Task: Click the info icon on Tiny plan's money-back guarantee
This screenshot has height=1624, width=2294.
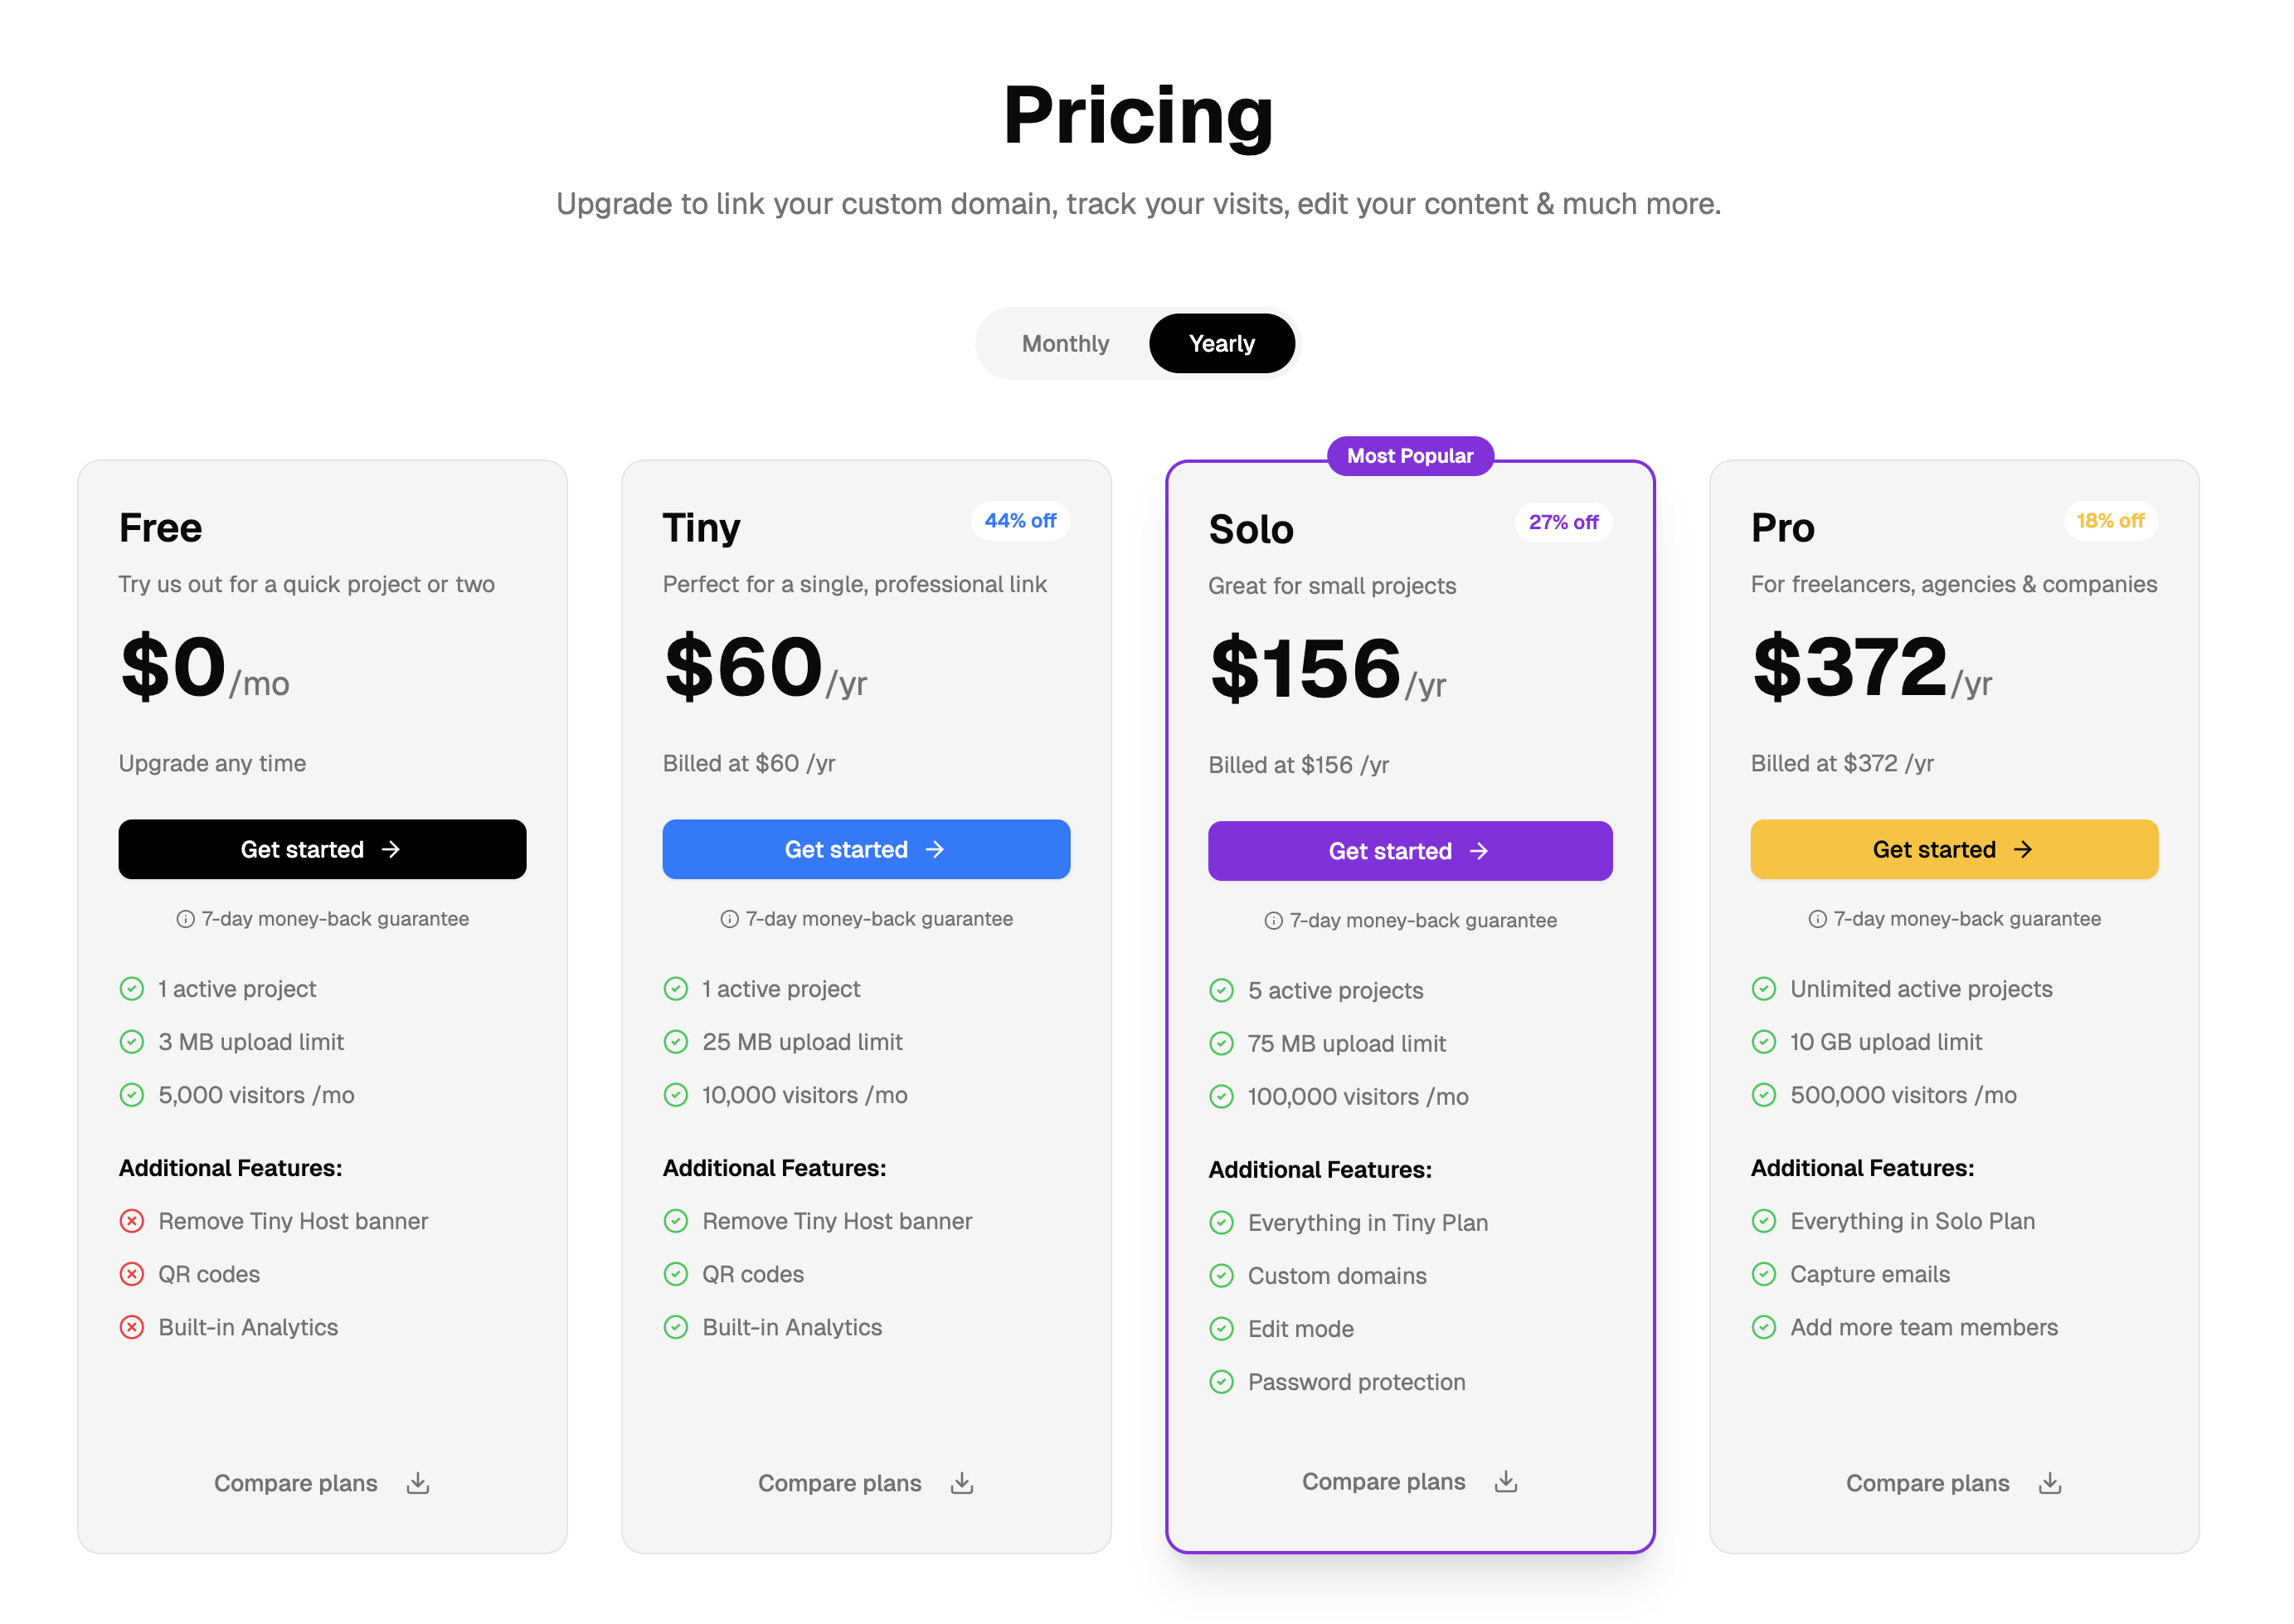Action: [x=728, y=918]
